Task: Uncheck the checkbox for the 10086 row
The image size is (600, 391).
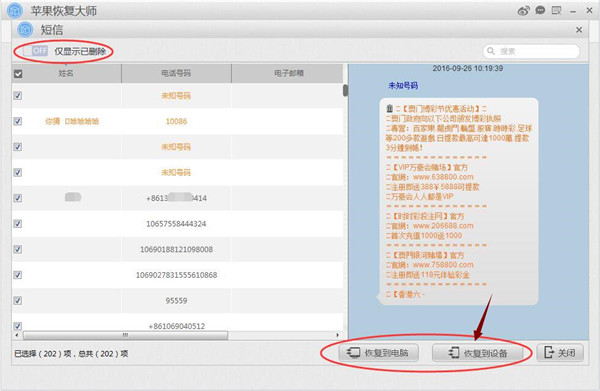Action: click(x=18, y=121)
